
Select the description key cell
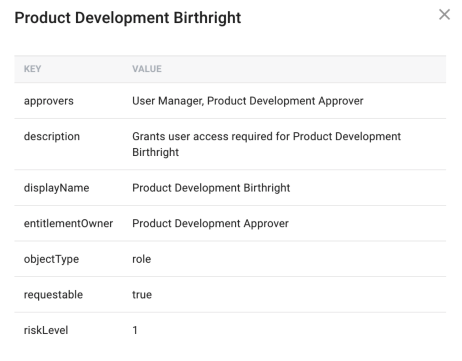click(x=52, y=136)
